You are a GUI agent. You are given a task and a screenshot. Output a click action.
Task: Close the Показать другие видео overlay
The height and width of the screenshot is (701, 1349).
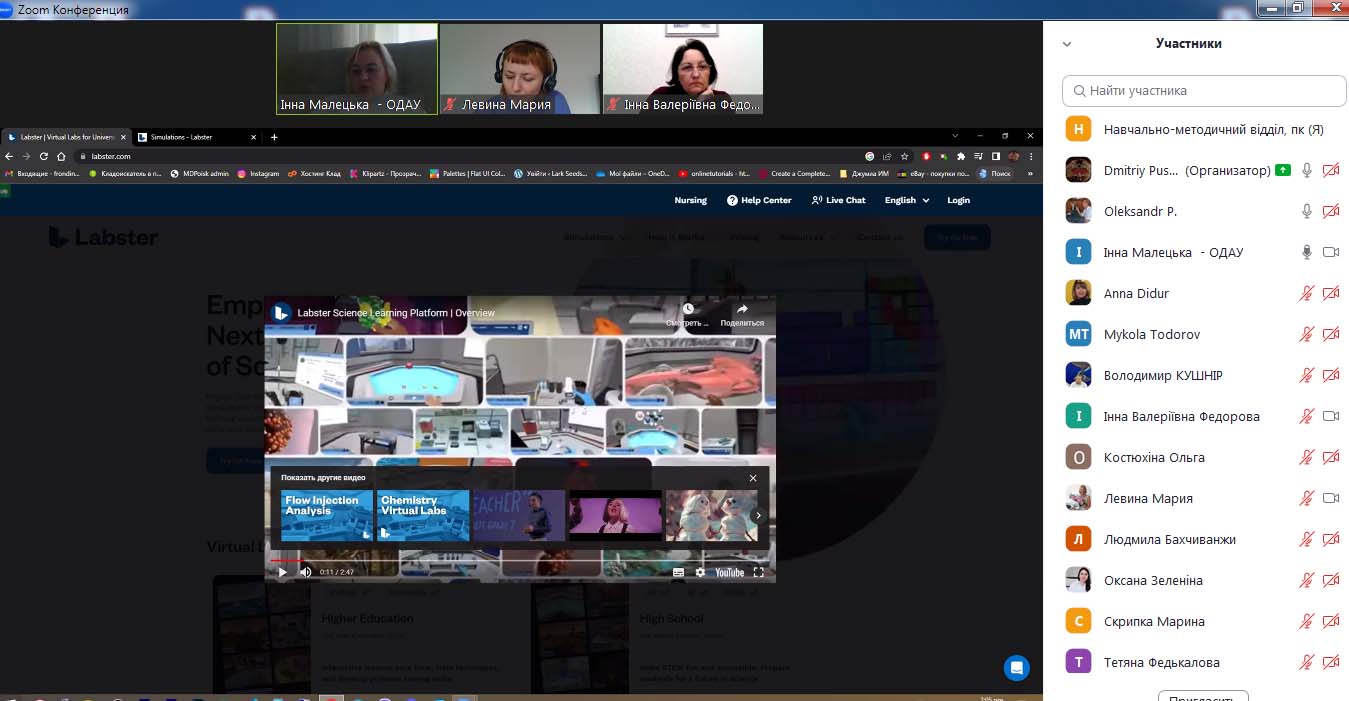(753, 478)
